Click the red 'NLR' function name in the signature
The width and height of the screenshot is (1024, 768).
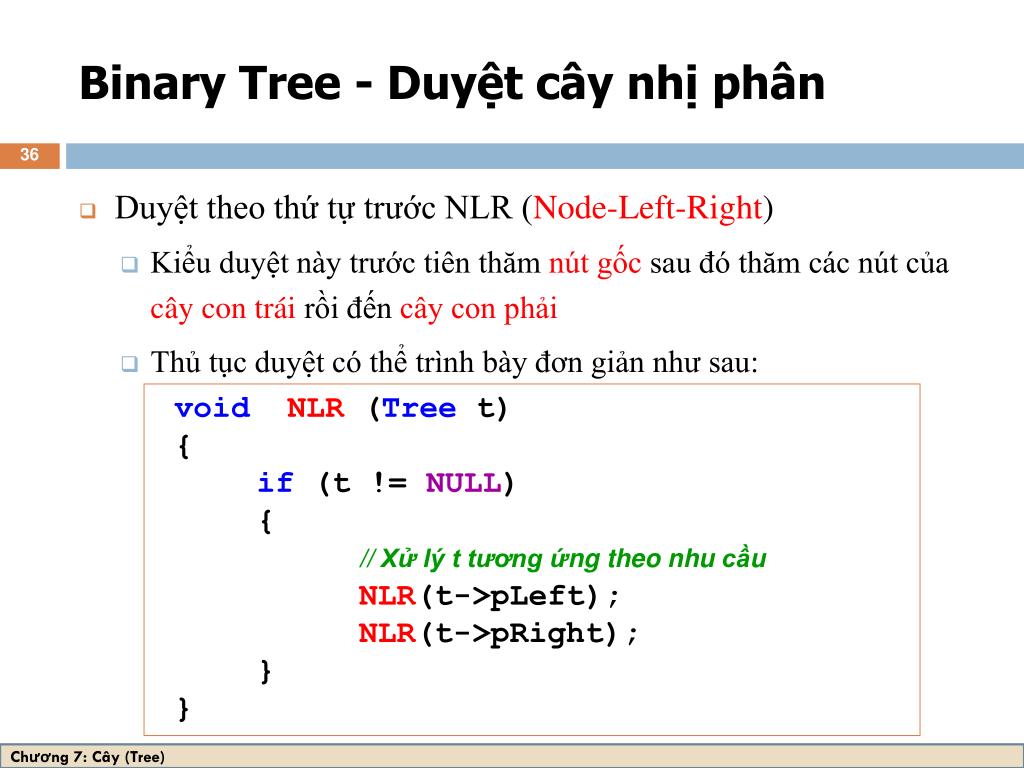(315, 408)
